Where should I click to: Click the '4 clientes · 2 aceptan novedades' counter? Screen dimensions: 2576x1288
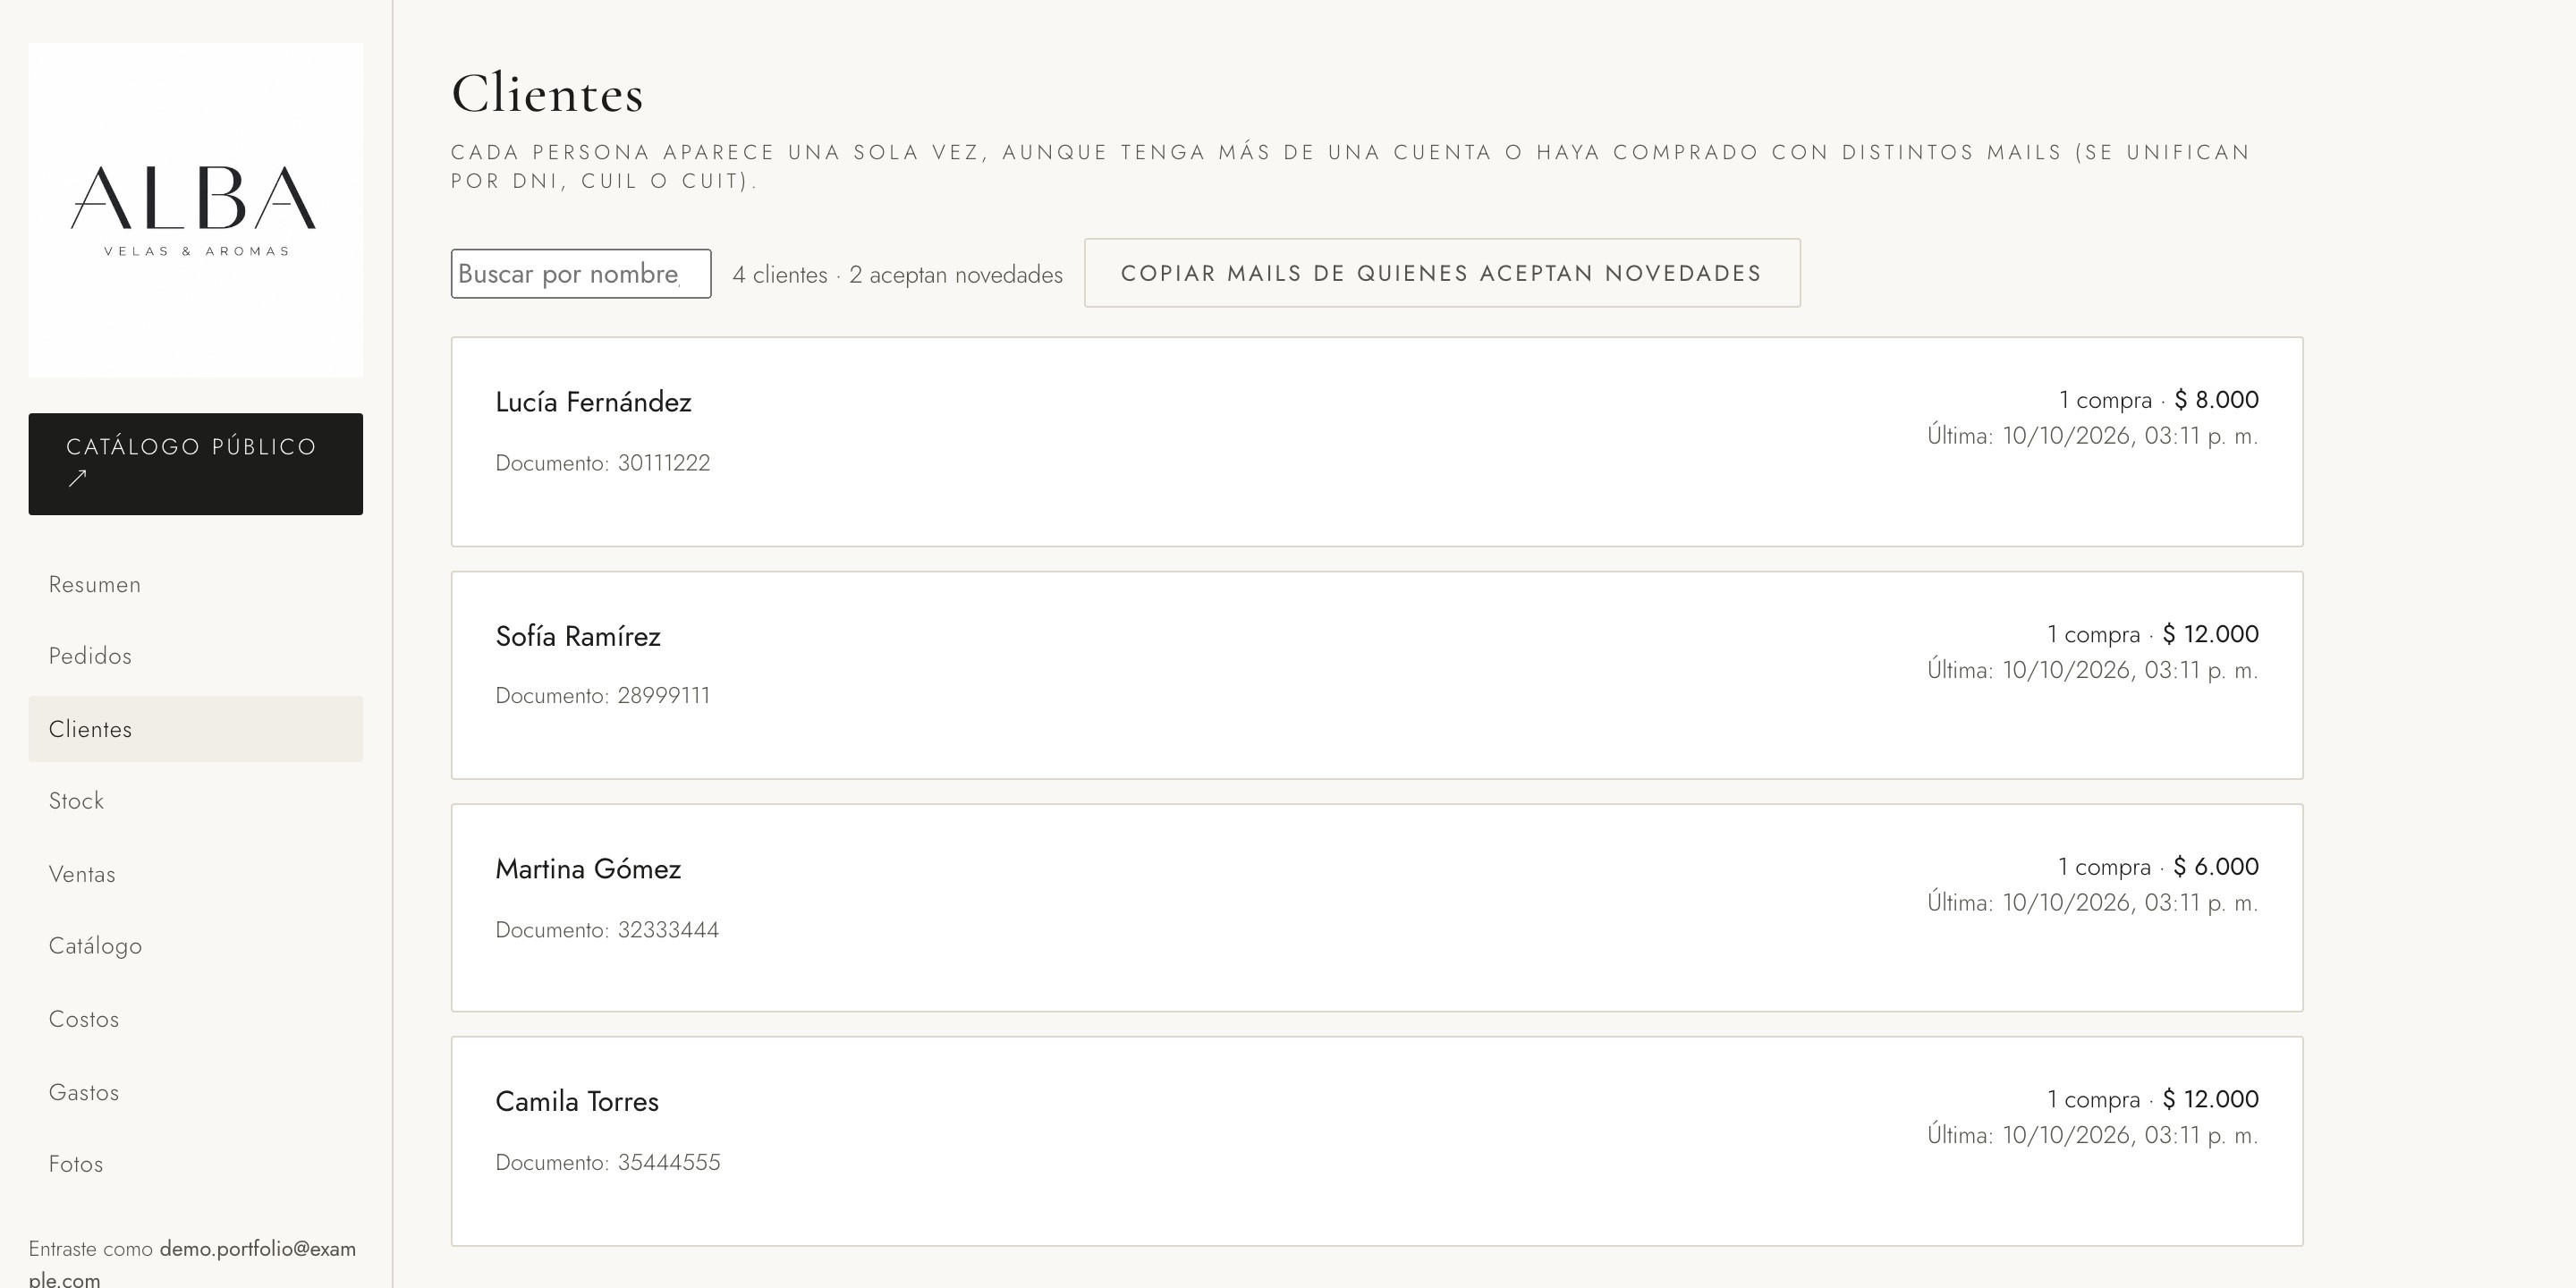click(897, 275)
